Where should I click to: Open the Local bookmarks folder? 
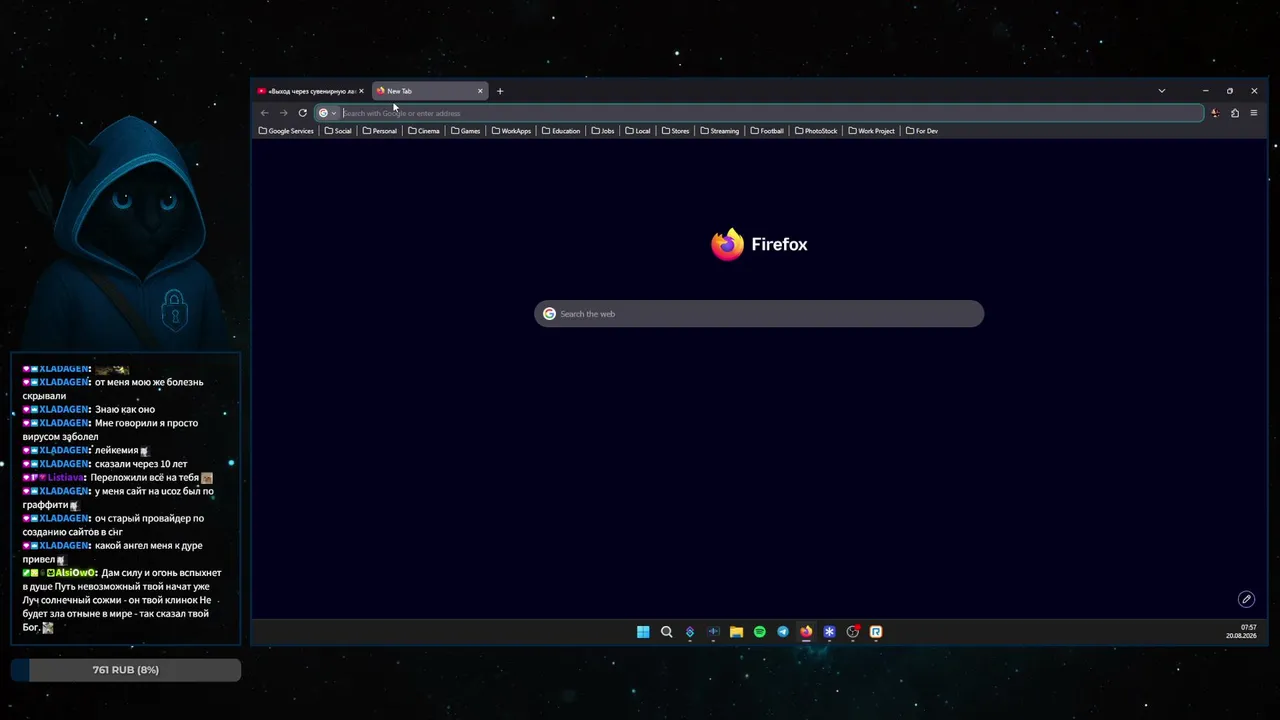click(638, 131)
